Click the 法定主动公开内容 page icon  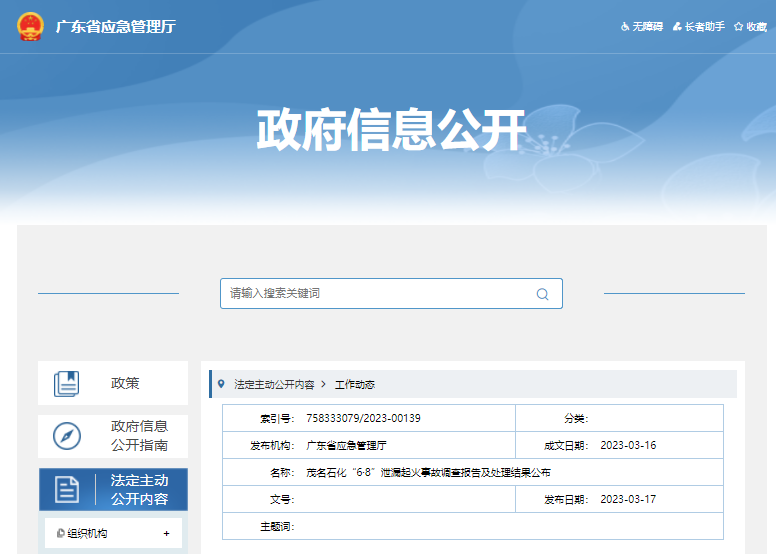pos(67,489)
